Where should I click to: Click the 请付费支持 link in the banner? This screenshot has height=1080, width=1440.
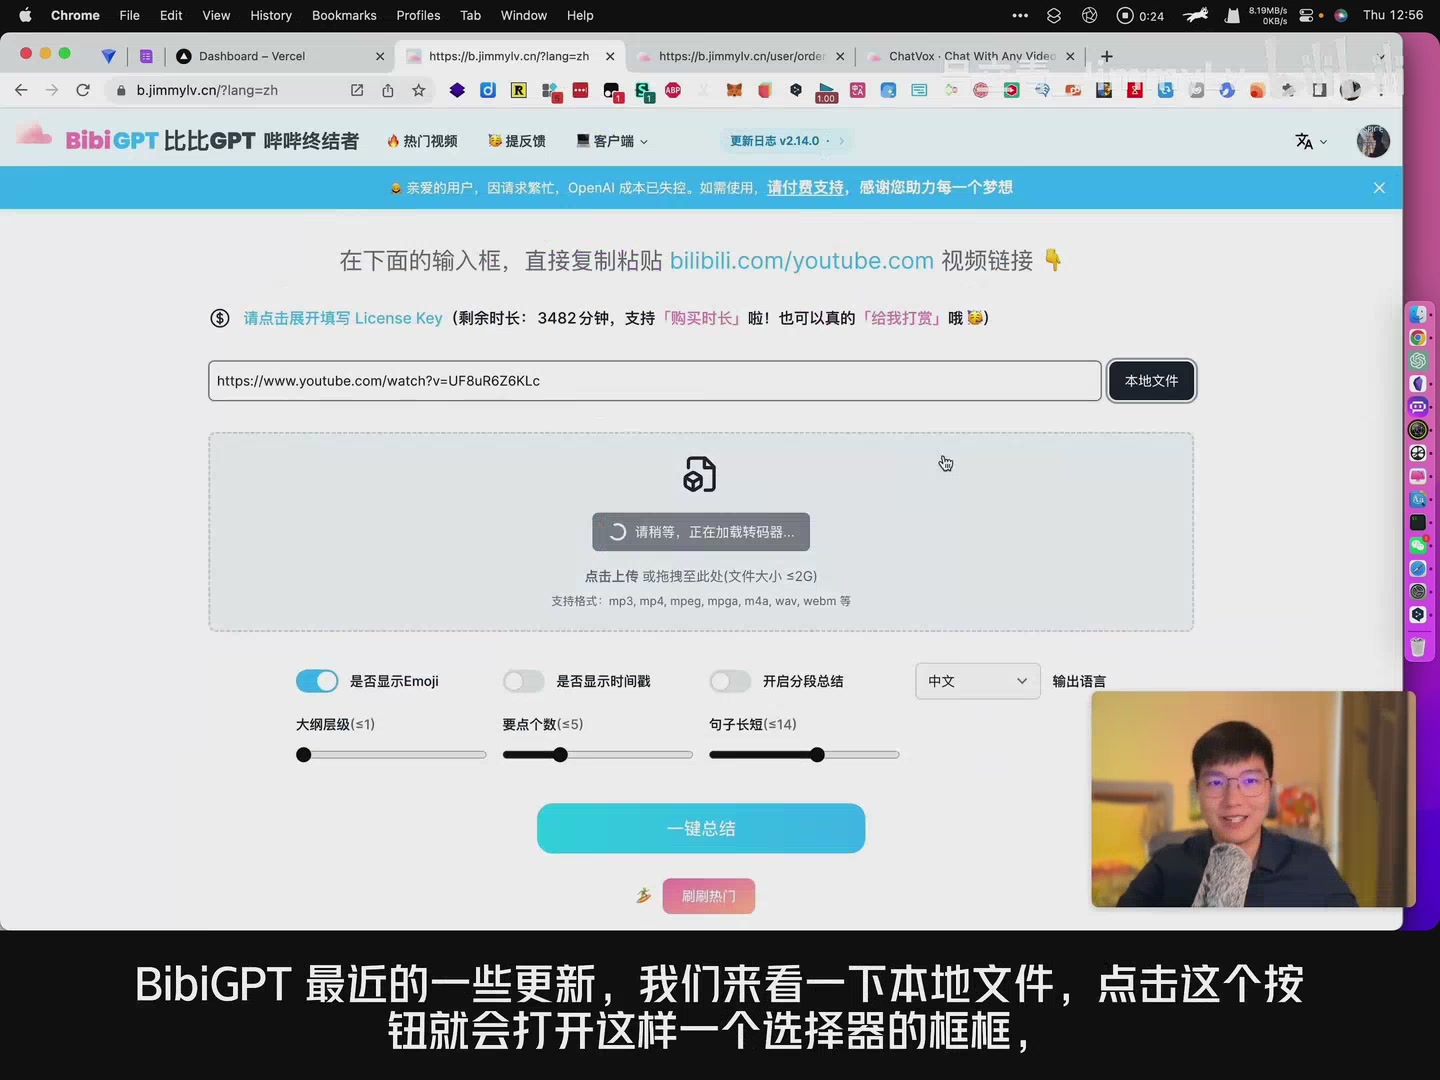pyautogui.click(x=805, y=188)
